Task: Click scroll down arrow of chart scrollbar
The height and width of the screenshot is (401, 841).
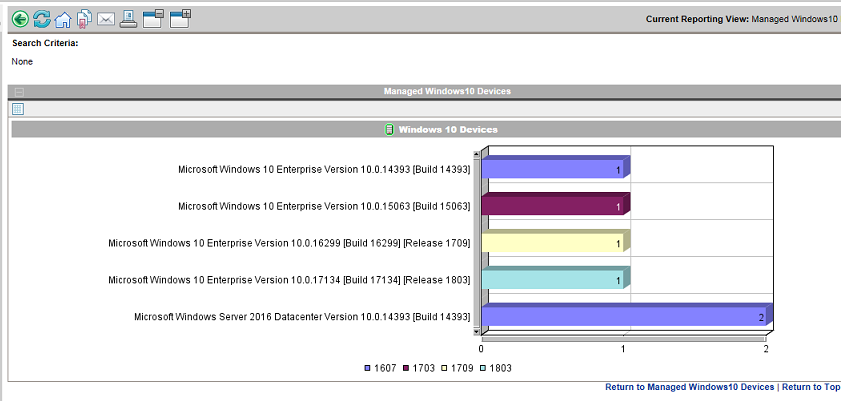Action: click(477, 332)
